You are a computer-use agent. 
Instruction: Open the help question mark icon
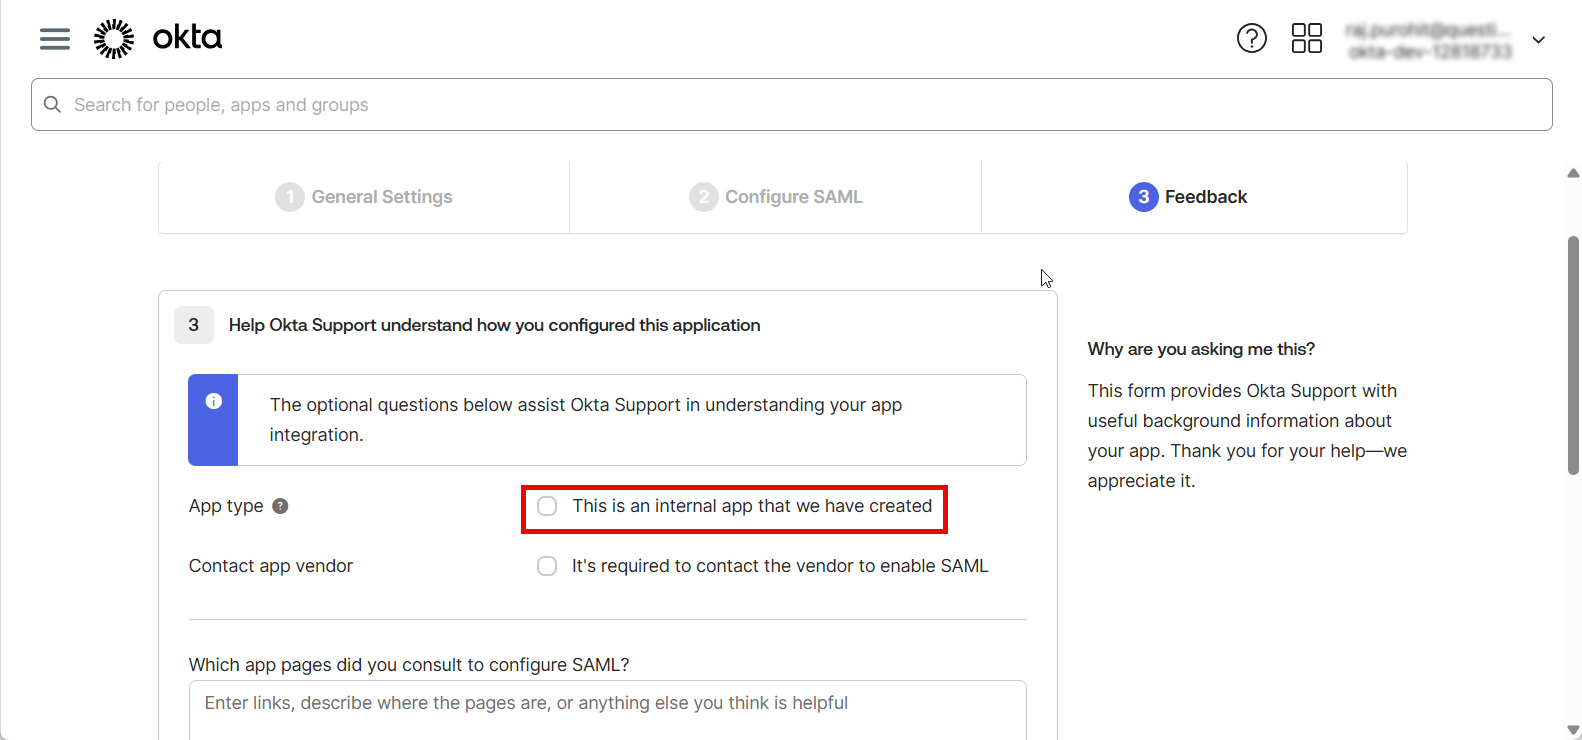point(1251,39)
